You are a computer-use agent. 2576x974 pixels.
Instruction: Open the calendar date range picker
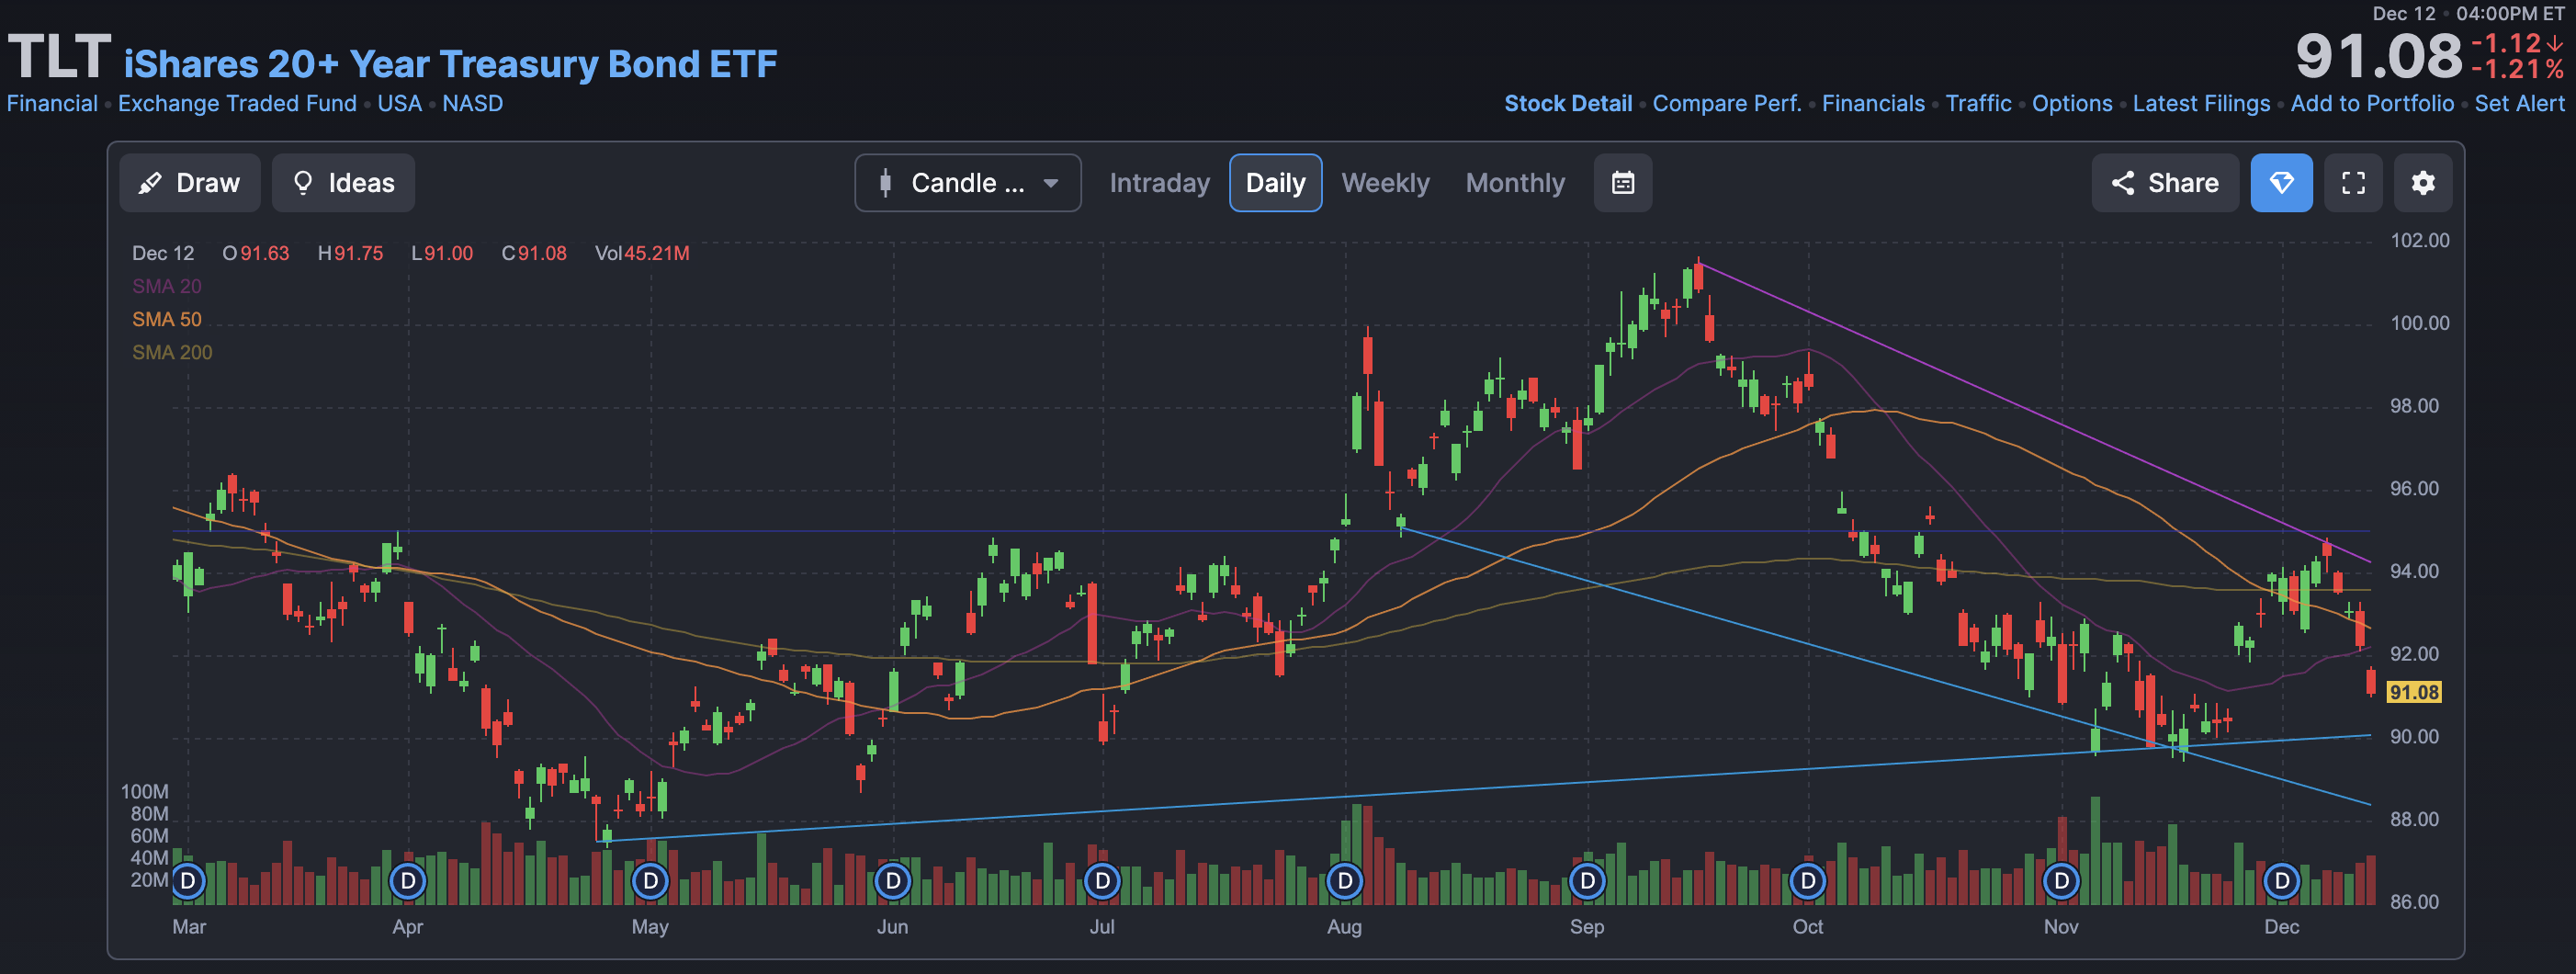point(1623,183)
